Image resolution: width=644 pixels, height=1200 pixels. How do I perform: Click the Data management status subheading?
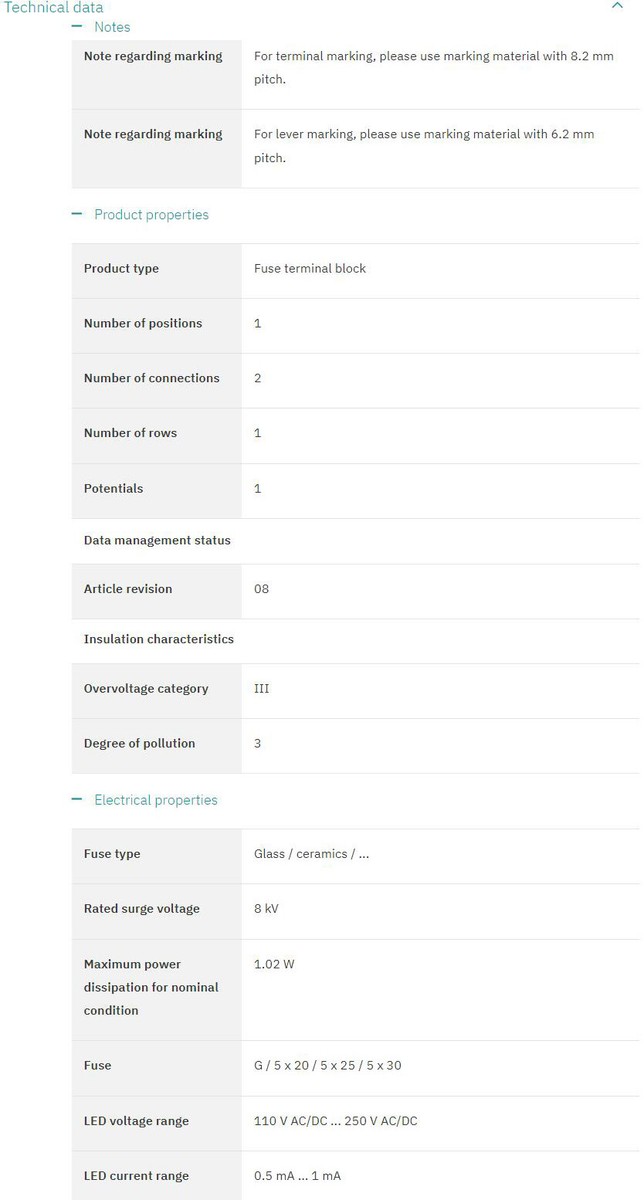tap(157, 541)
